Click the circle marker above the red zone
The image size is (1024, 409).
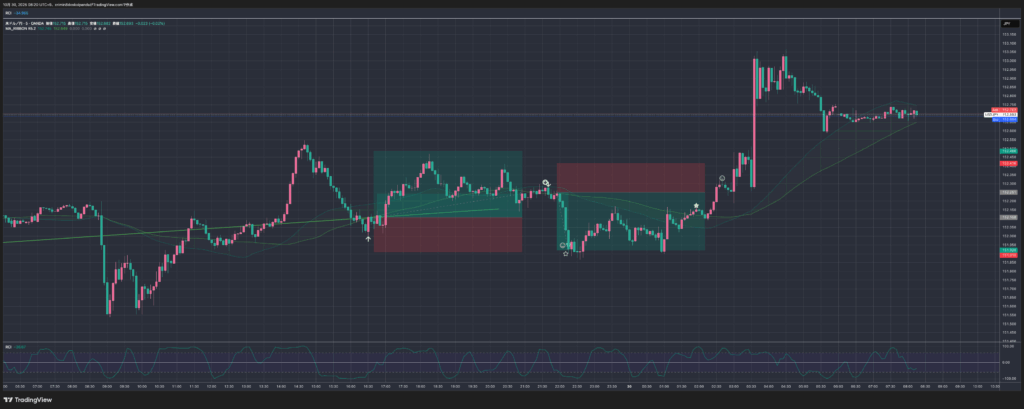[546, 183]
